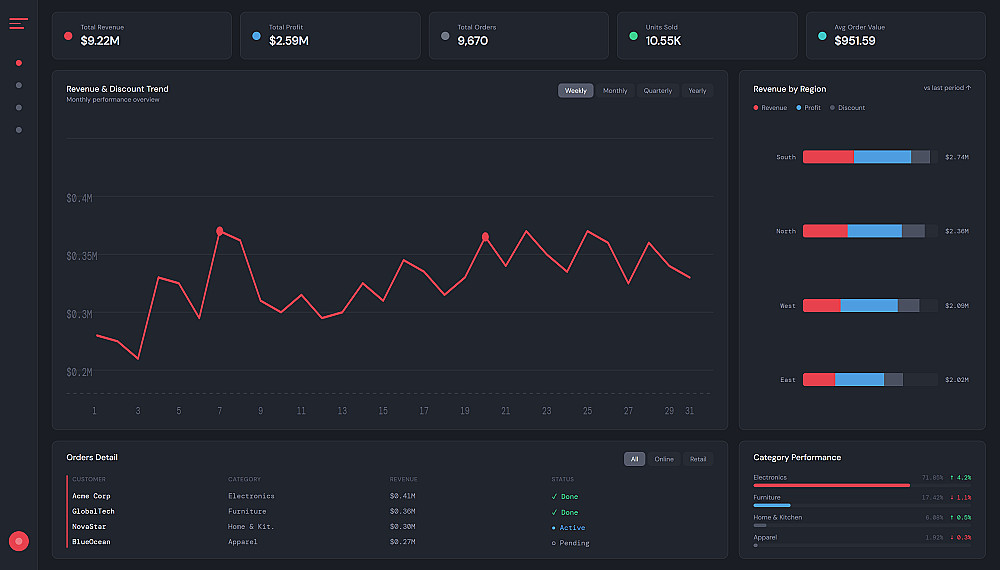Click the $2.74M South total label
The width and height of the screenshot is (1000, 570).
pyautogui.click(x=957, y=157)
